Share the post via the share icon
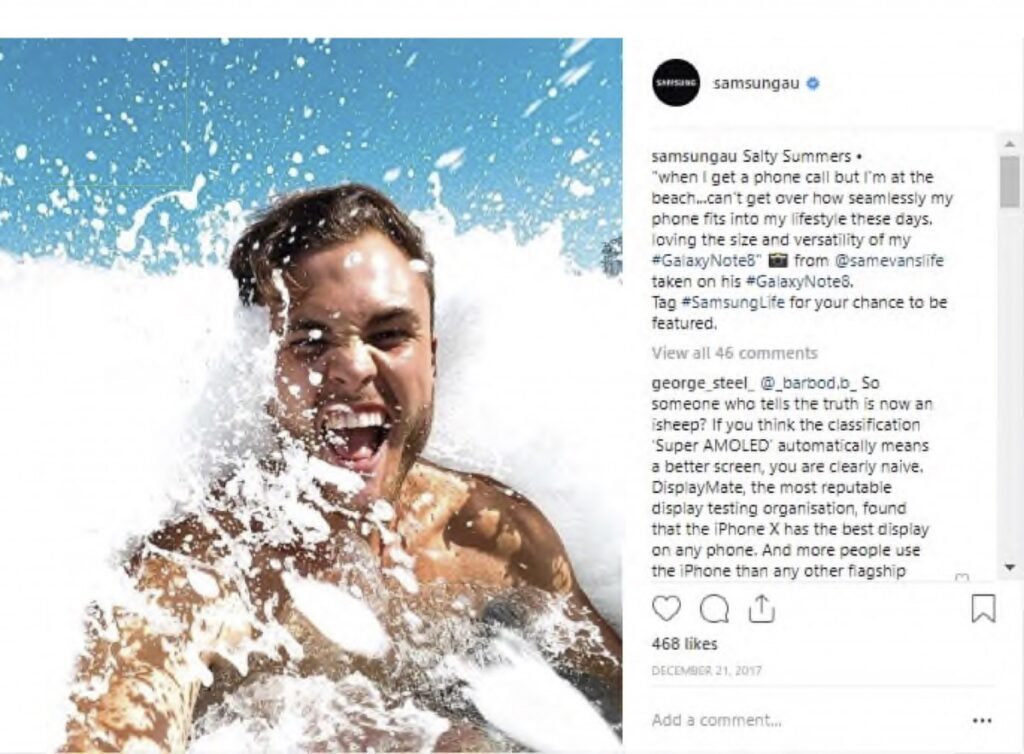 tap(761, 608)
